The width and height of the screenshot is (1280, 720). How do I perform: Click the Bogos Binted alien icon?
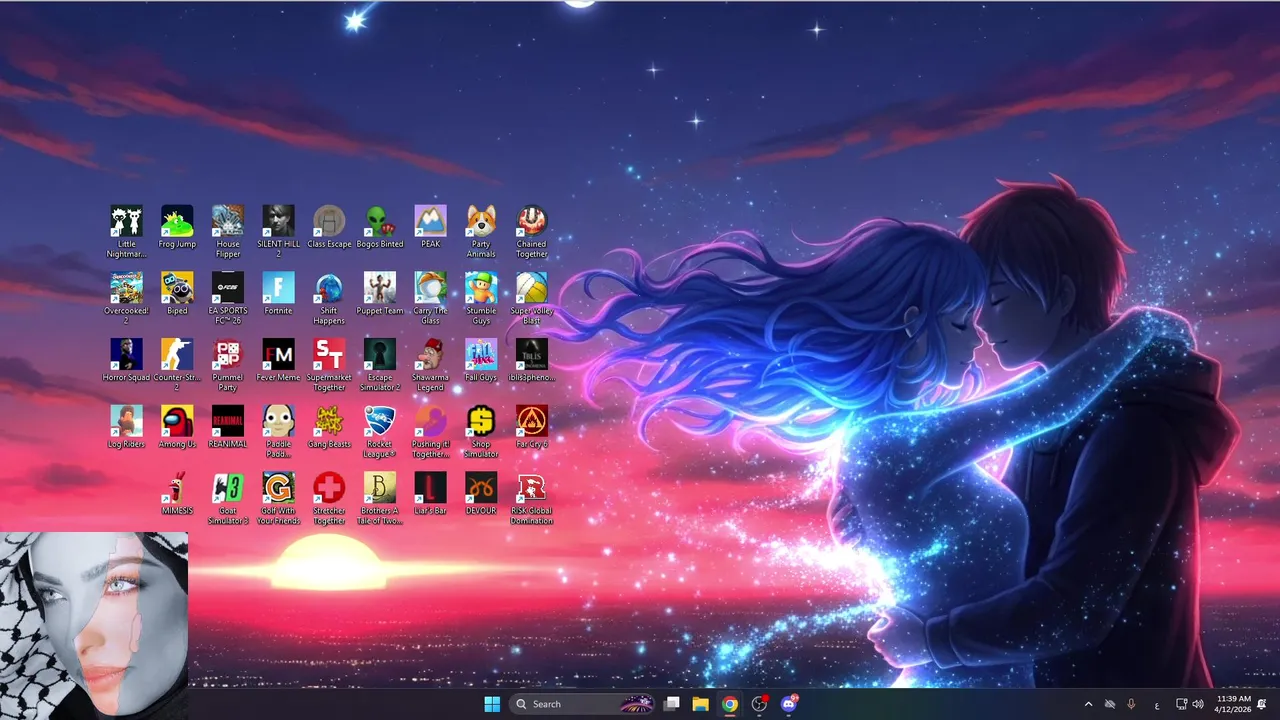(380, 226)
